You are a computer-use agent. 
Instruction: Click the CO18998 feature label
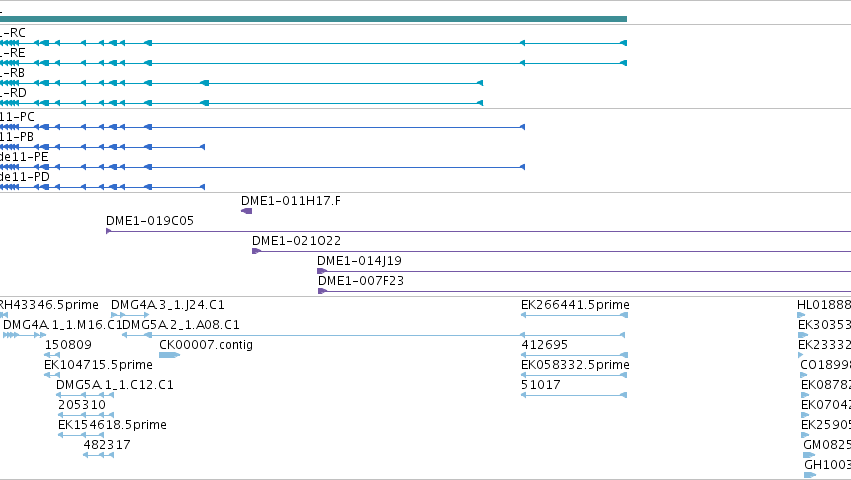tap(825, 365)
